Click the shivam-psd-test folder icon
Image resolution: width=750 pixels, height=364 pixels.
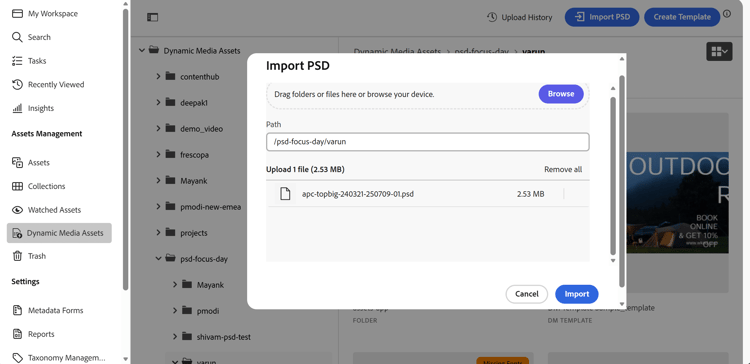pyautogui.click(x=187, y=337)
